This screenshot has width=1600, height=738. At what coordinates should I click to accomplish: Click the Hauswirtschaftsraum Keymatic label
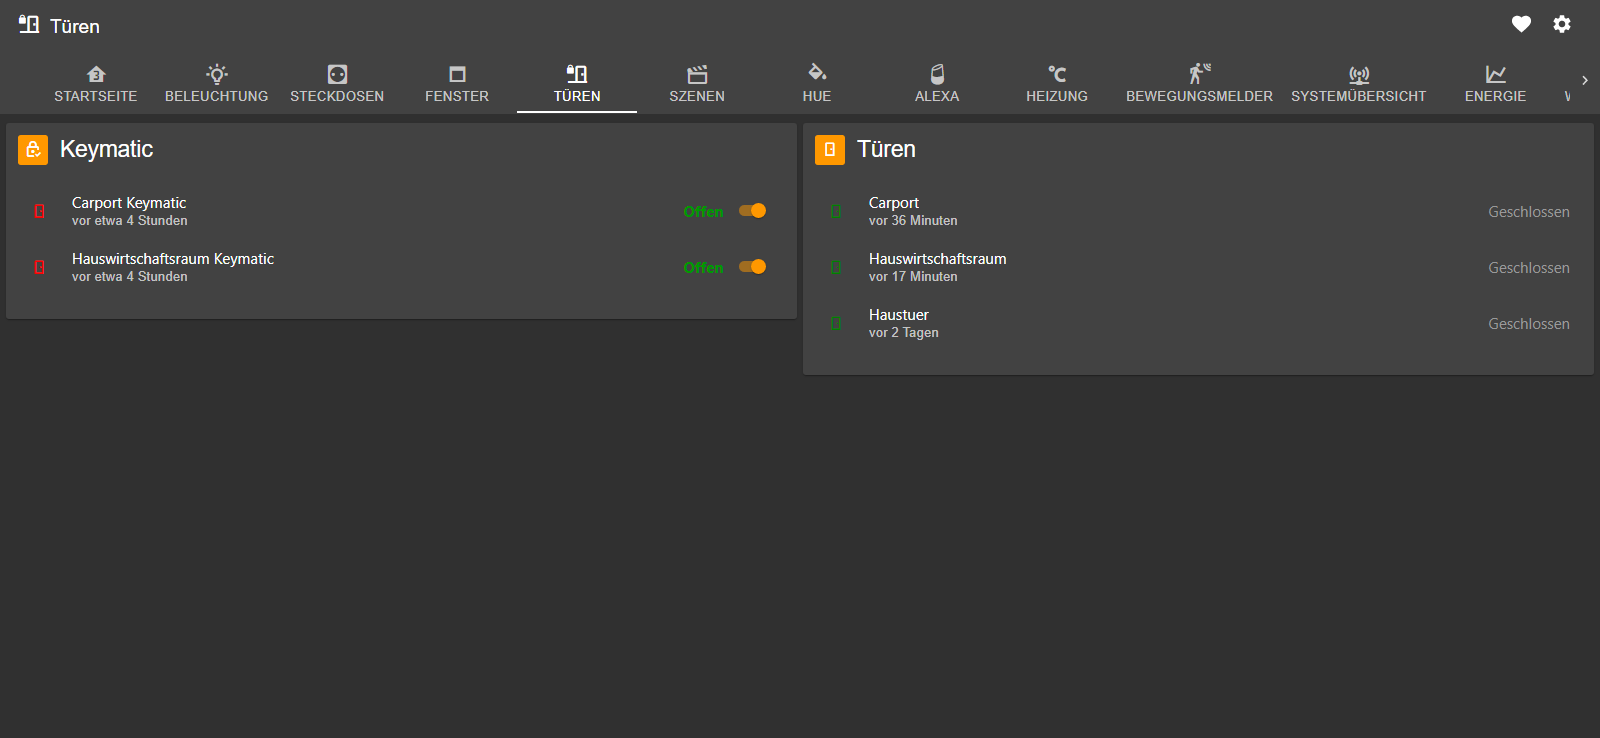(173, 259)
